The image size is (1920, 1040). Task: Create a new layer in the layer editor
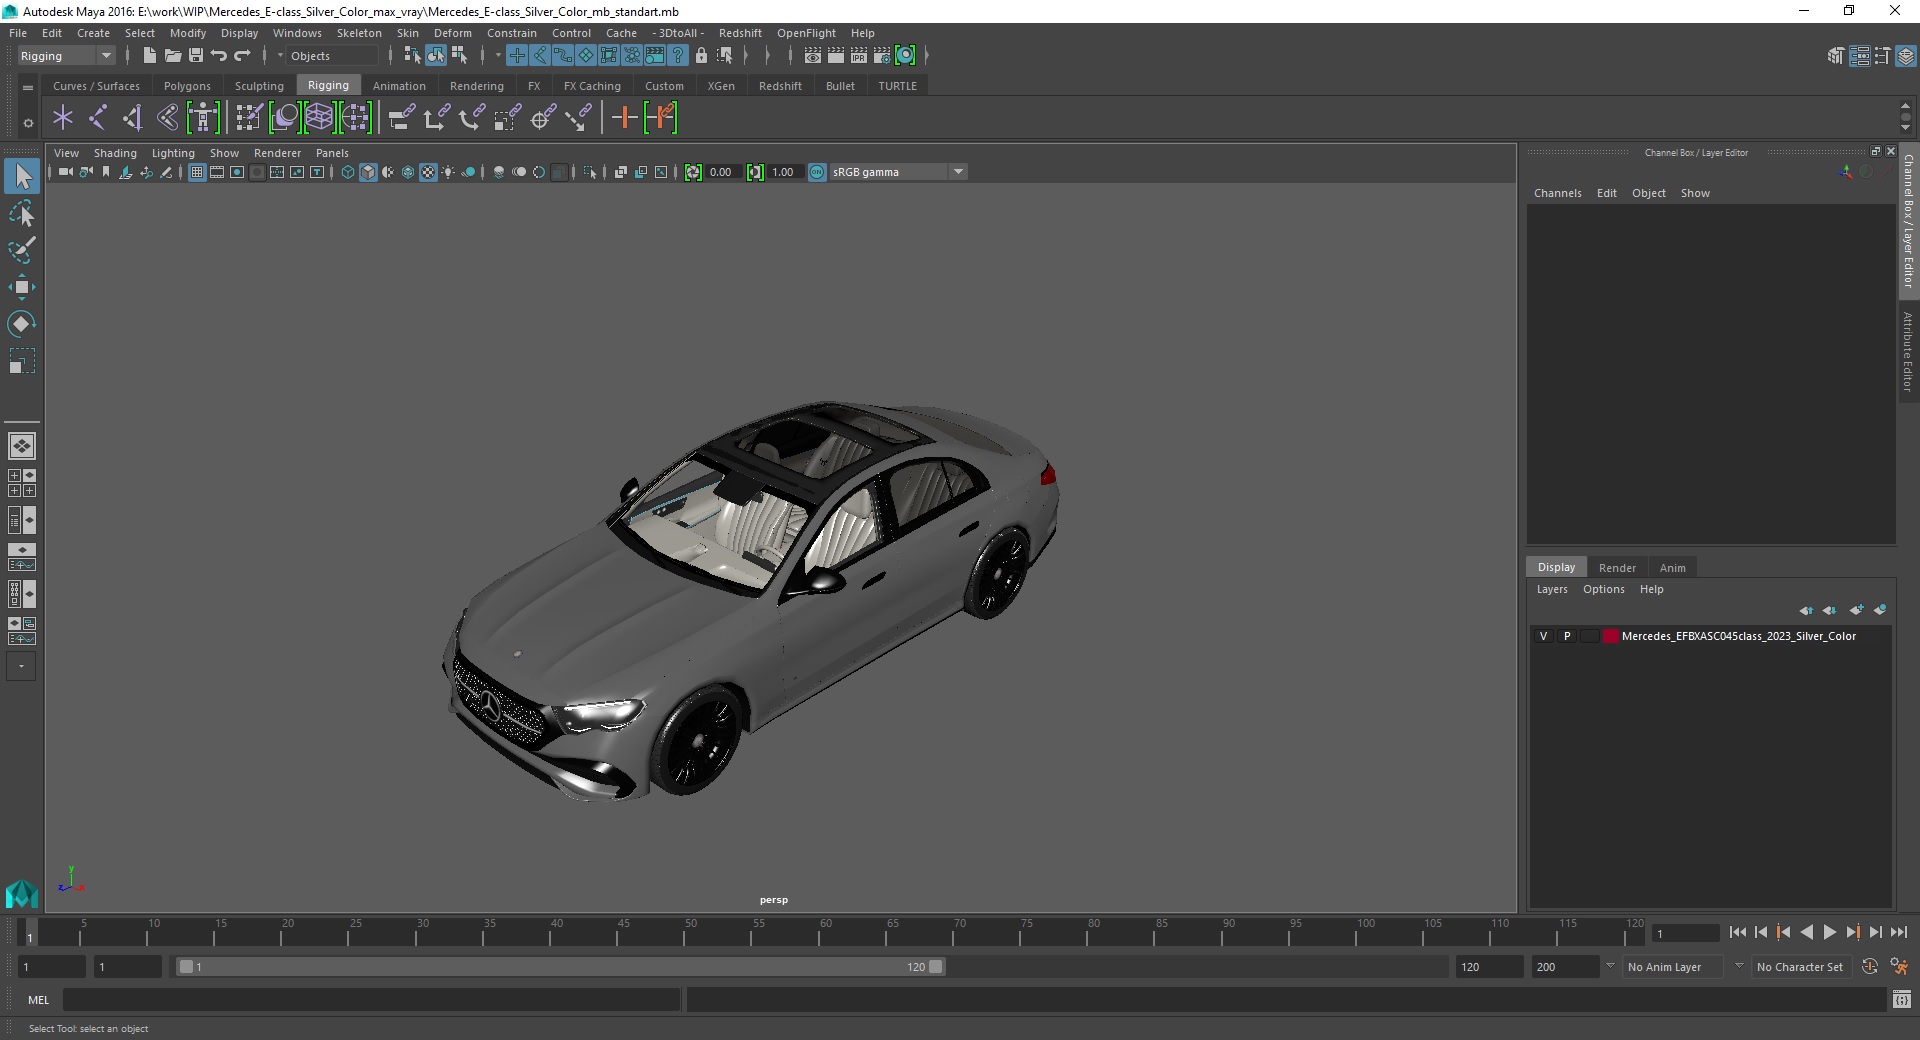tap(1856, 610)
